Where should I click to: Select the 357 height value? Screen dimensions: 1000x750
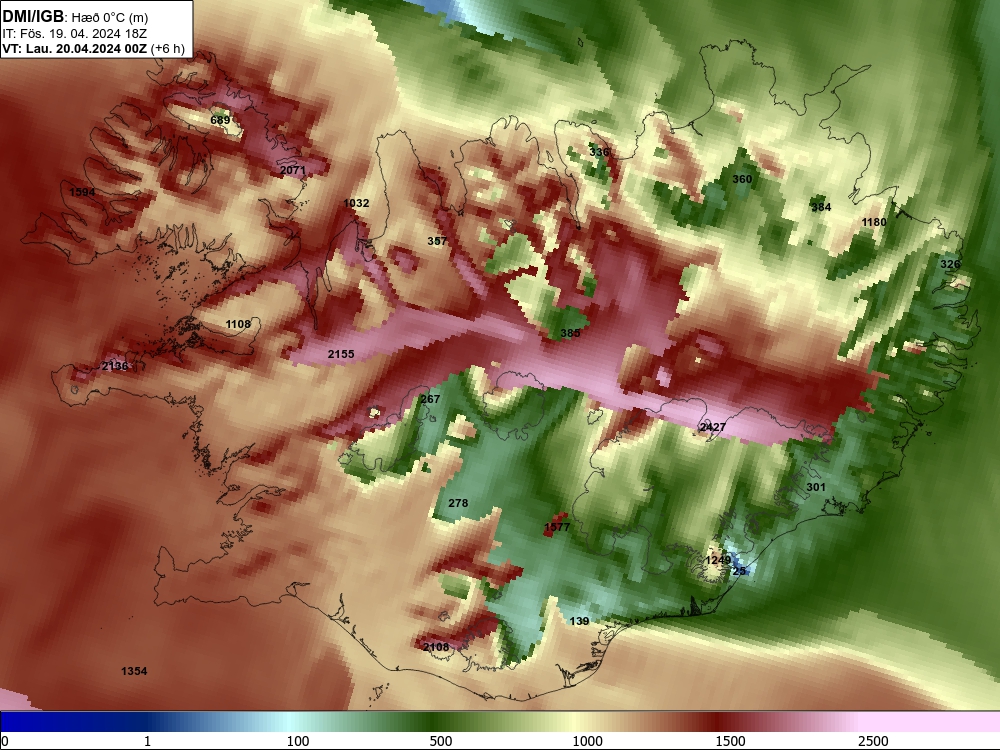coord(437,240)
